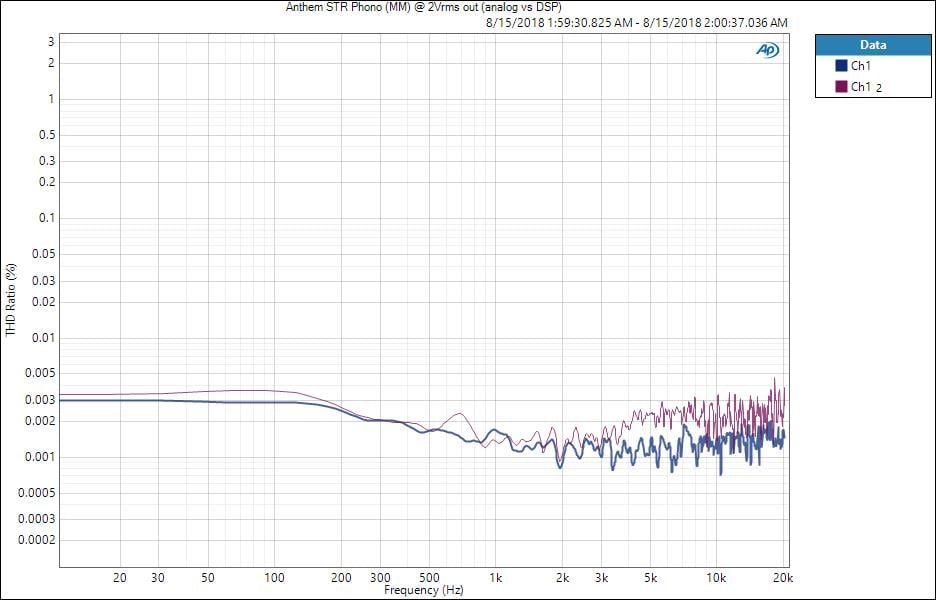Click the 0.1 tick on THD axis

(45, 218)
